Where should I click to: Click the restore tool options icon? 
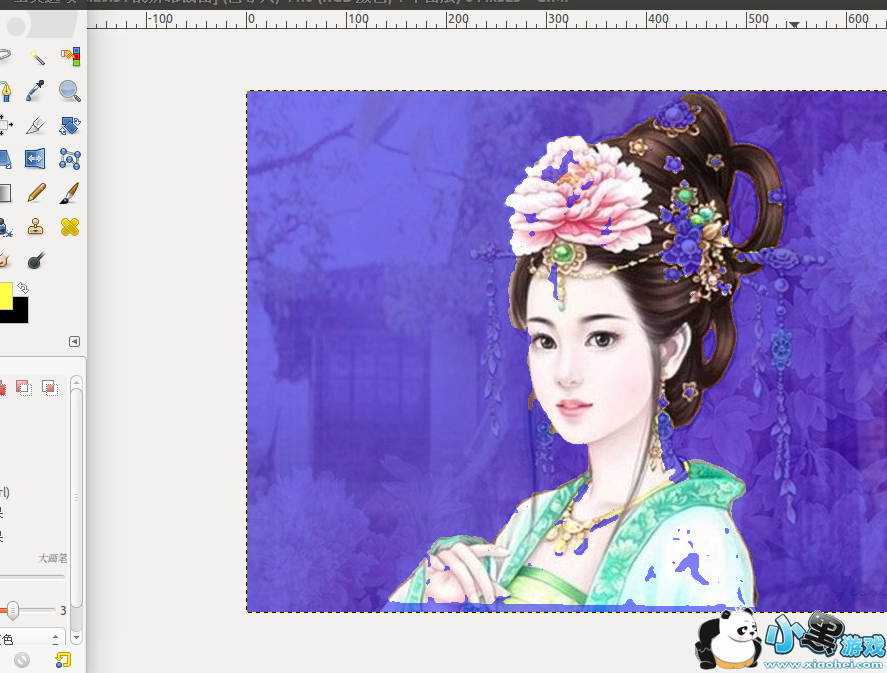click(63, 660)
